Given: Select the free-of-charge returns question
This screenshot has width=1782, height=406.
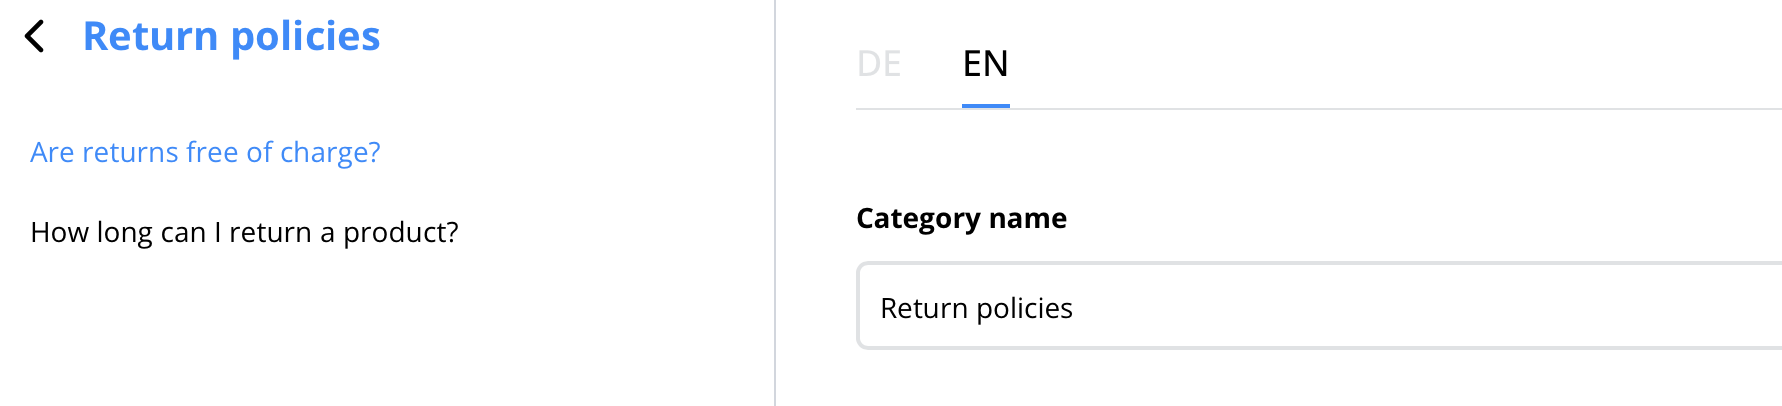Looking at the screenshot, I should 205,152.
